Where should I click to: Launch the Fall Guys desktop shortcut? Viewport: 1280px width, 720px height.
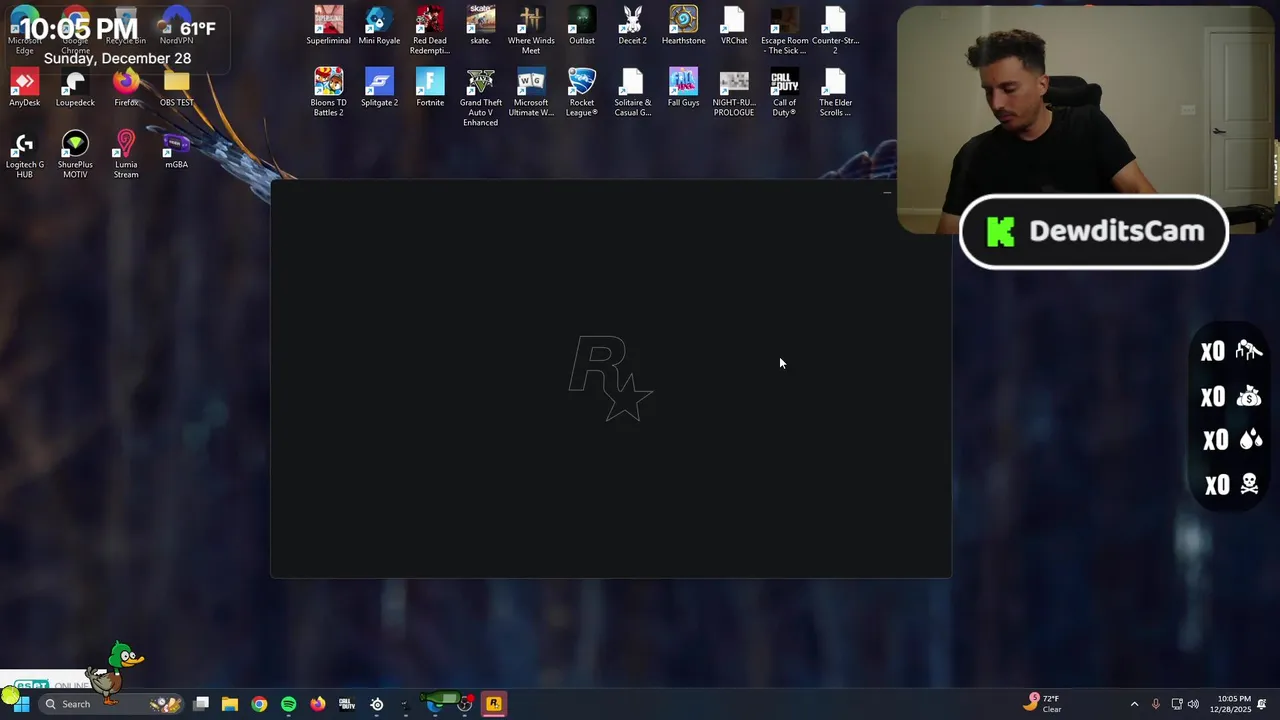pos(683,88)
